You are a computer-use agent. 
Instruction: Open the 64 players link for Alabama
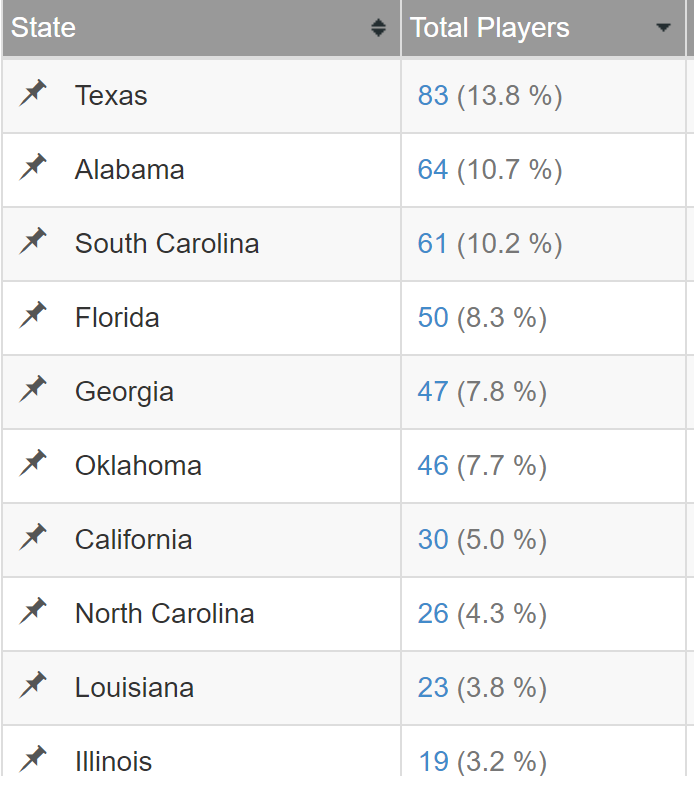[x=433, y=169]
